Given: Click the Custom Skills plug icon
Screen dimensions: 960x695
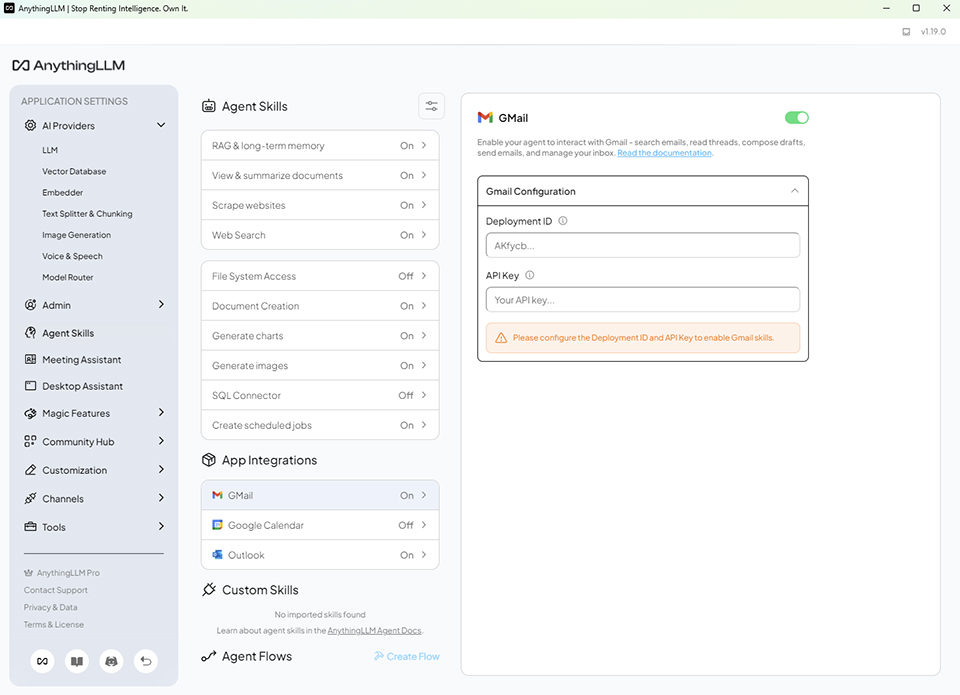Looking at the screenshot, I should tap(209, 590).
